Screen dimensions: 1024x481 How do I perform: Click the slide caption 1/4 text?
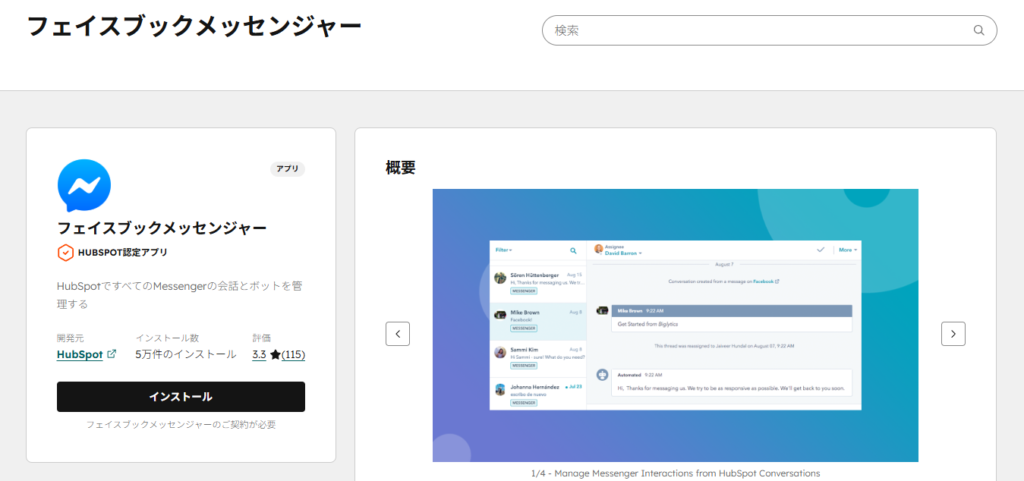pyautogui.click(x=675, y=473)
